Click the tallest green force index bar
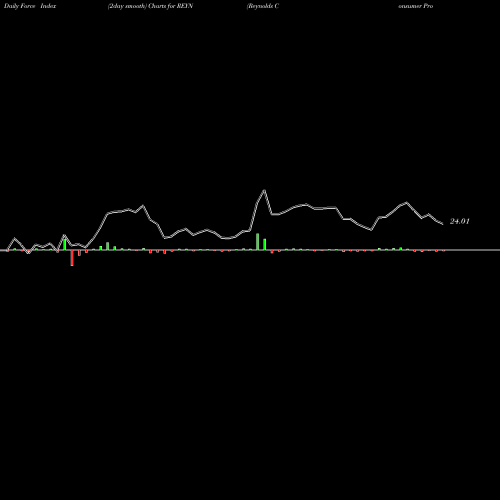The image size is (500, 500). coord(257,242)
